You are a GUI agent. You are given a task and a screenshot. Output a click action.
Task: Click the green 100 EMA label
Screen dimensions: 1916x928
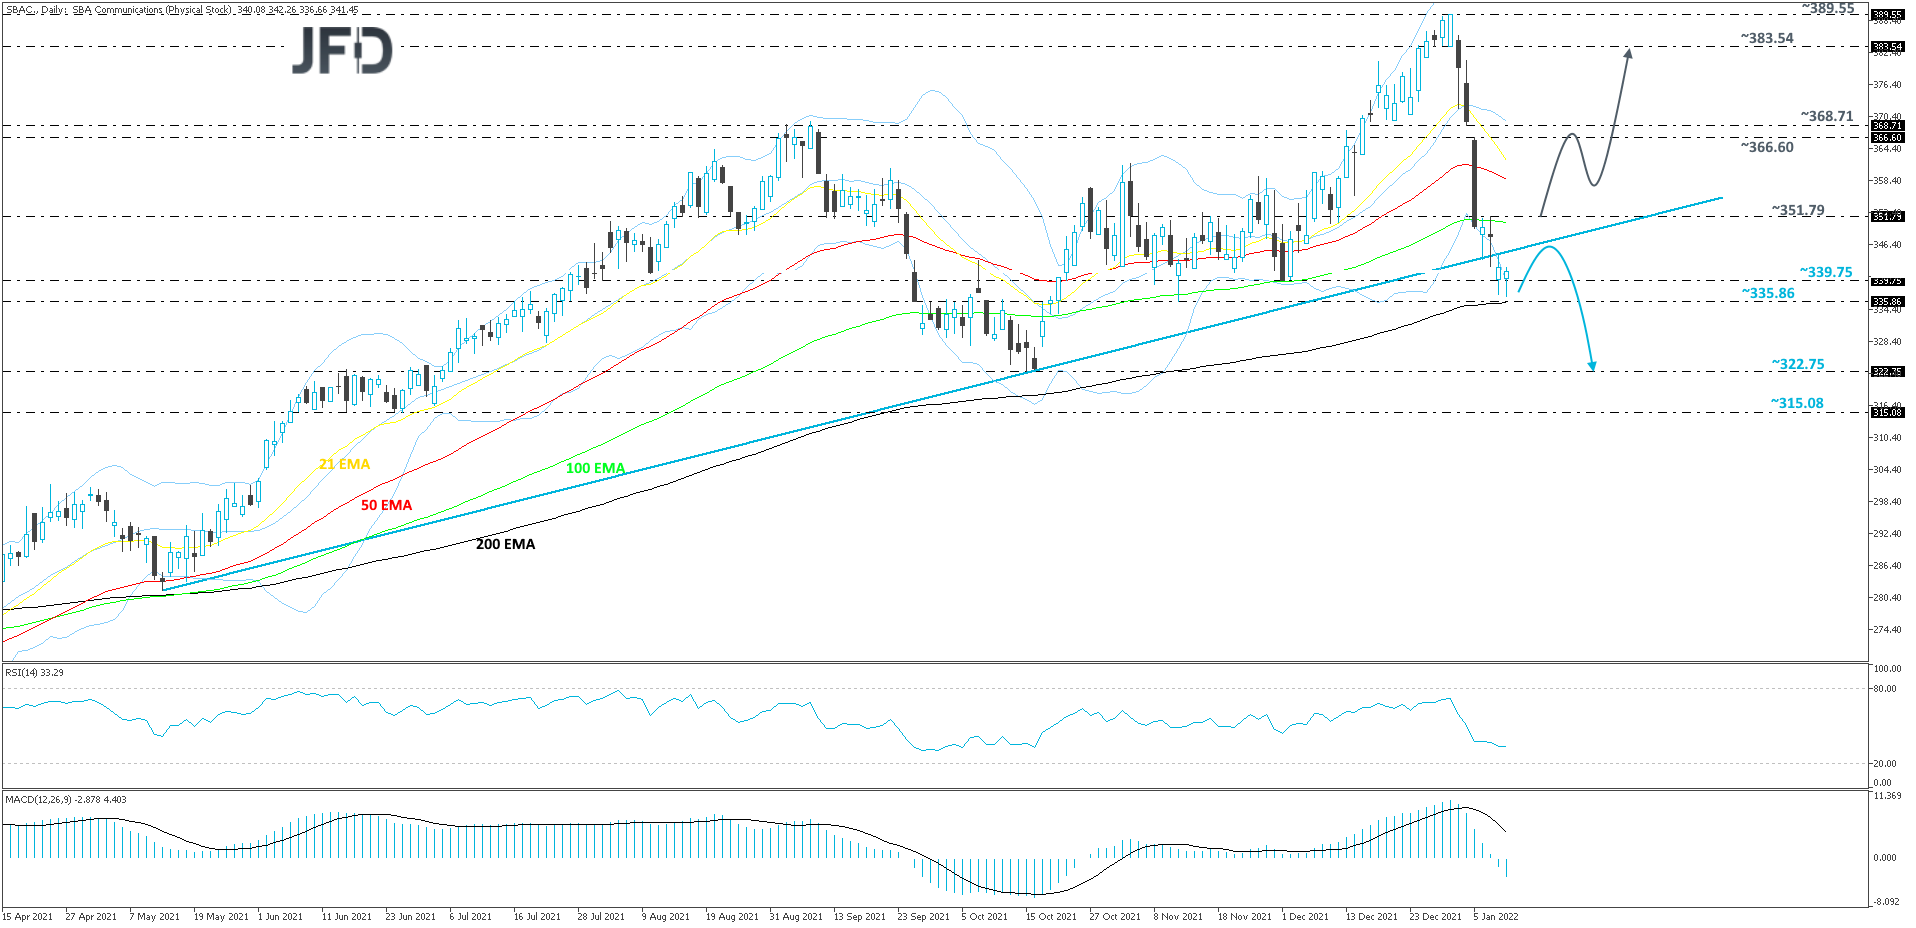[x=595, y=468]
